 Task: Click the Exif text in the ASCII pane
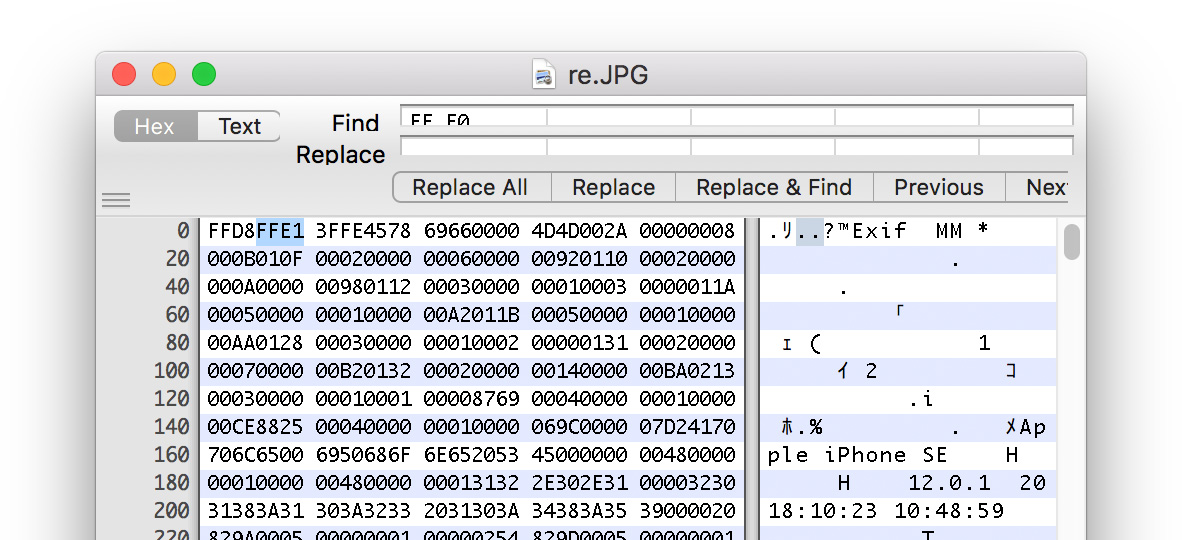click(x=879, y=231)
